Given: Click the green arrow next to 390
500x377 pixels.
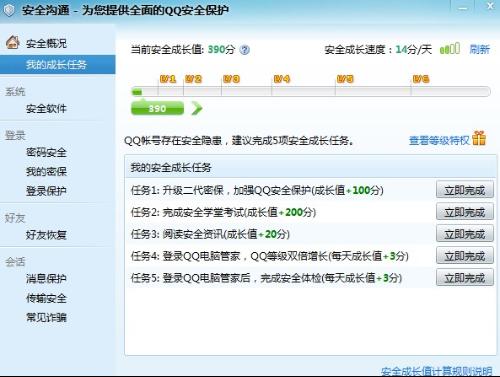Looking at the screenshot, I should coord(197,109).
